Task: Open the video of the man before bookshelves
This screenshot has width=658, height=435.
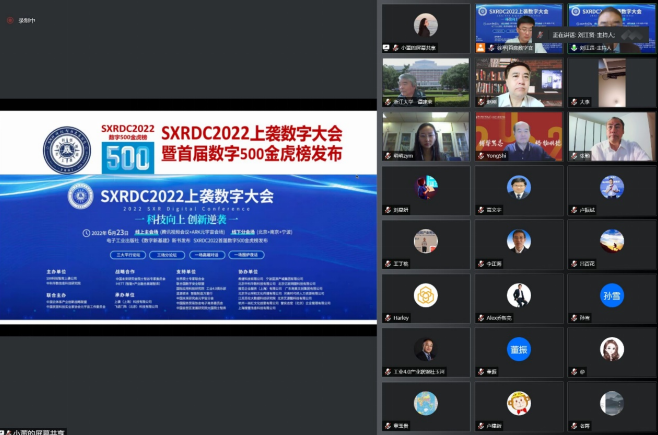Action: (519, 82)
